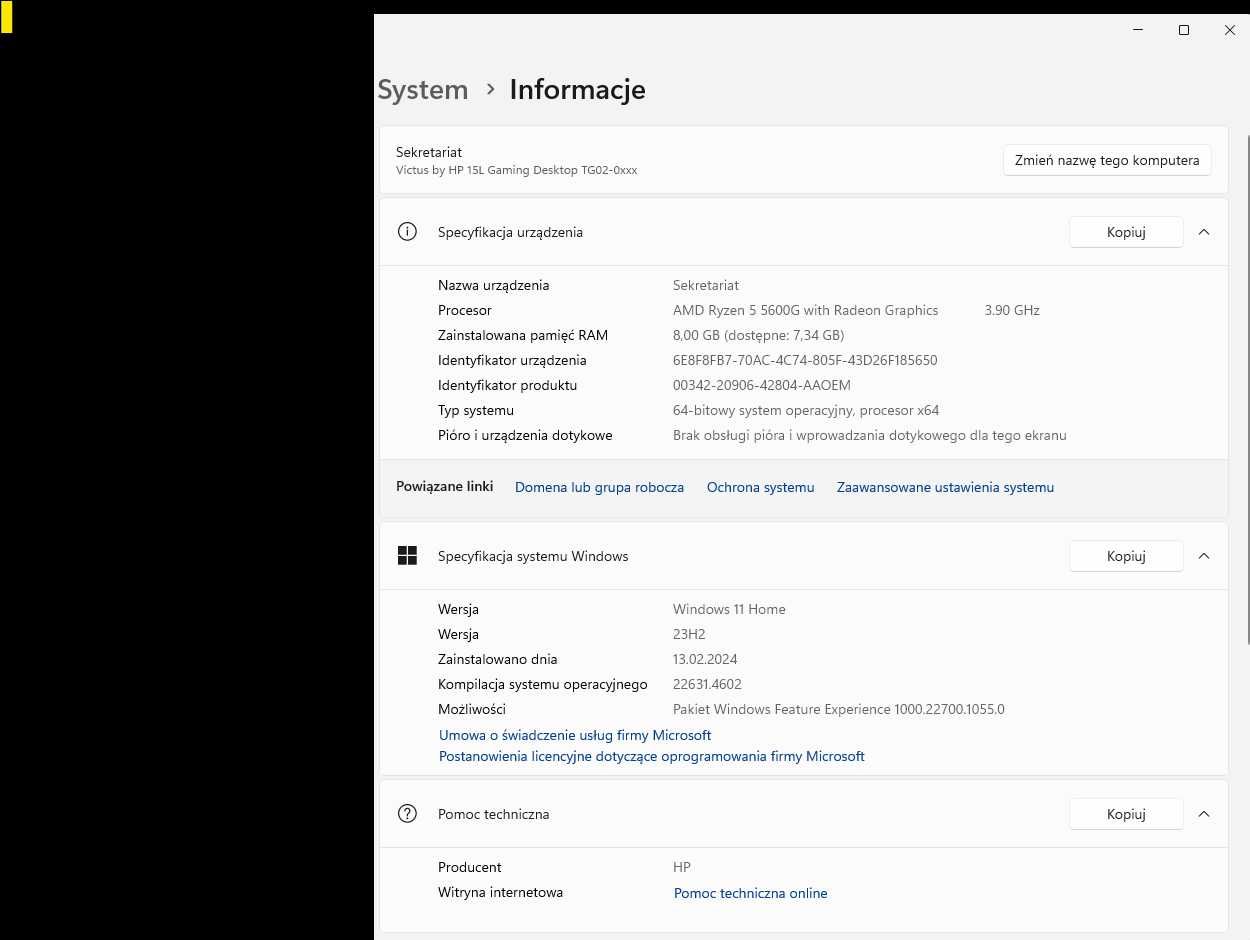This screenshot has height=940, width=1250.
Task: Click the 8,00 GB RAM value
Action: click(758, 335)
